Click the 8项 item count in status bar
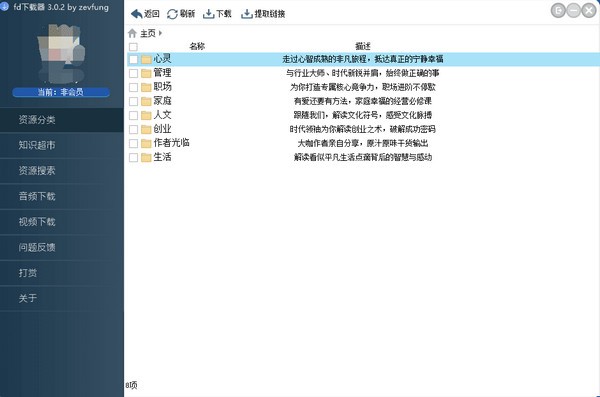Viewport: 600px width, 397px height. 131,385
